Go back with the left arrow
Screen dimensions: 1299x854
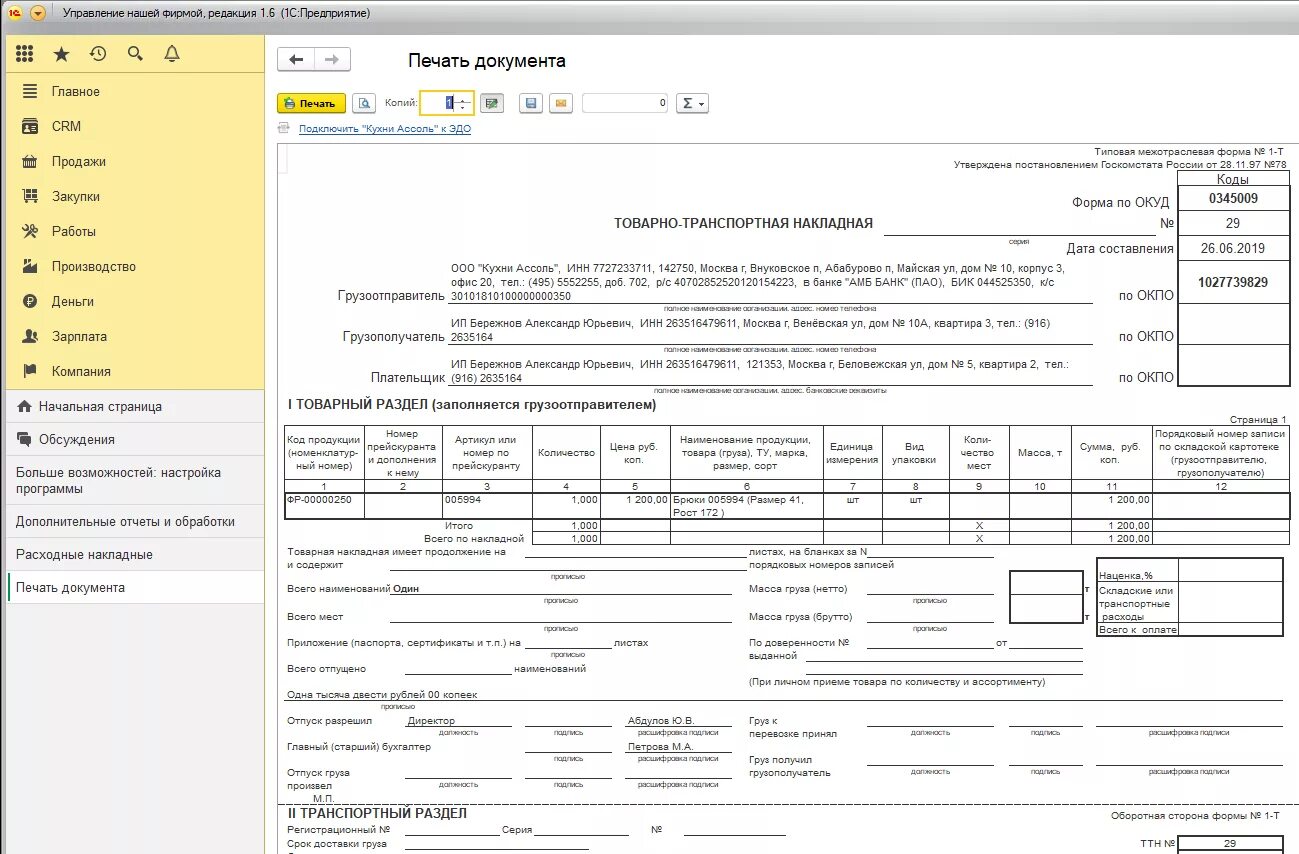[x=296, y=60]
